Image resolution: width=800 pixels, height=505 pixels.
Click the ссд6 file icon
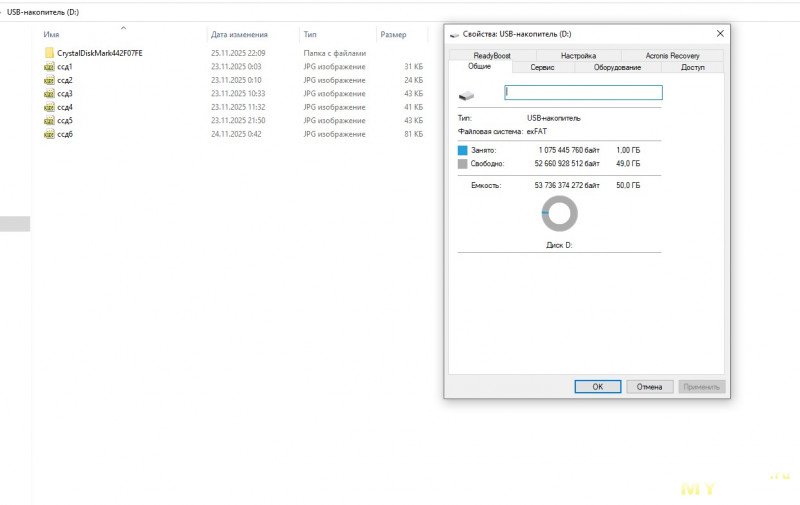[49, 134]
